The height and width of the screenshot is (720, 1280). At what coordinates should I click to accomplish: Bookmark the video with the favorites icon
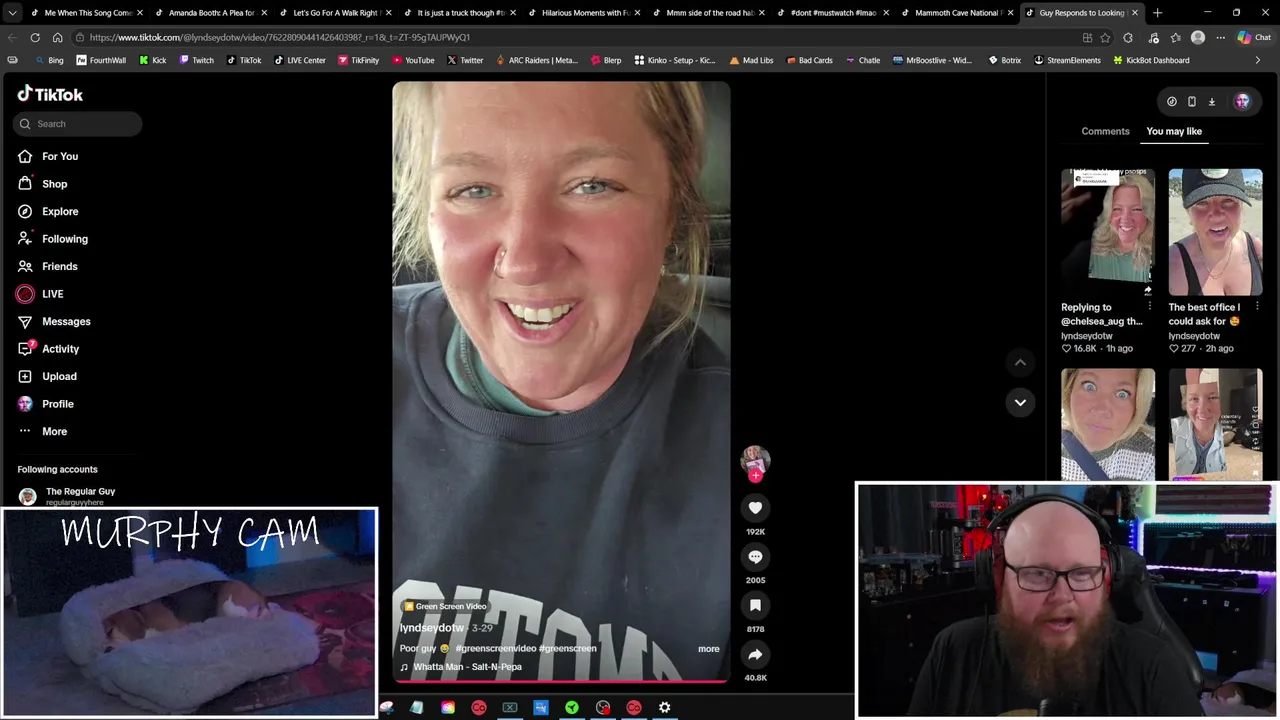coord(755,605)
